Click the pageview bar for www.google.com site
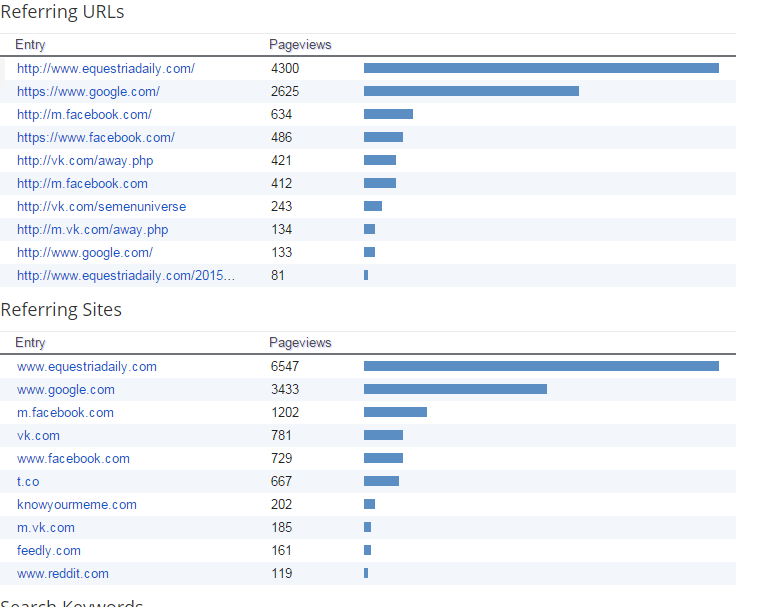This screenshot has width=758, height=607. (455, 389)
